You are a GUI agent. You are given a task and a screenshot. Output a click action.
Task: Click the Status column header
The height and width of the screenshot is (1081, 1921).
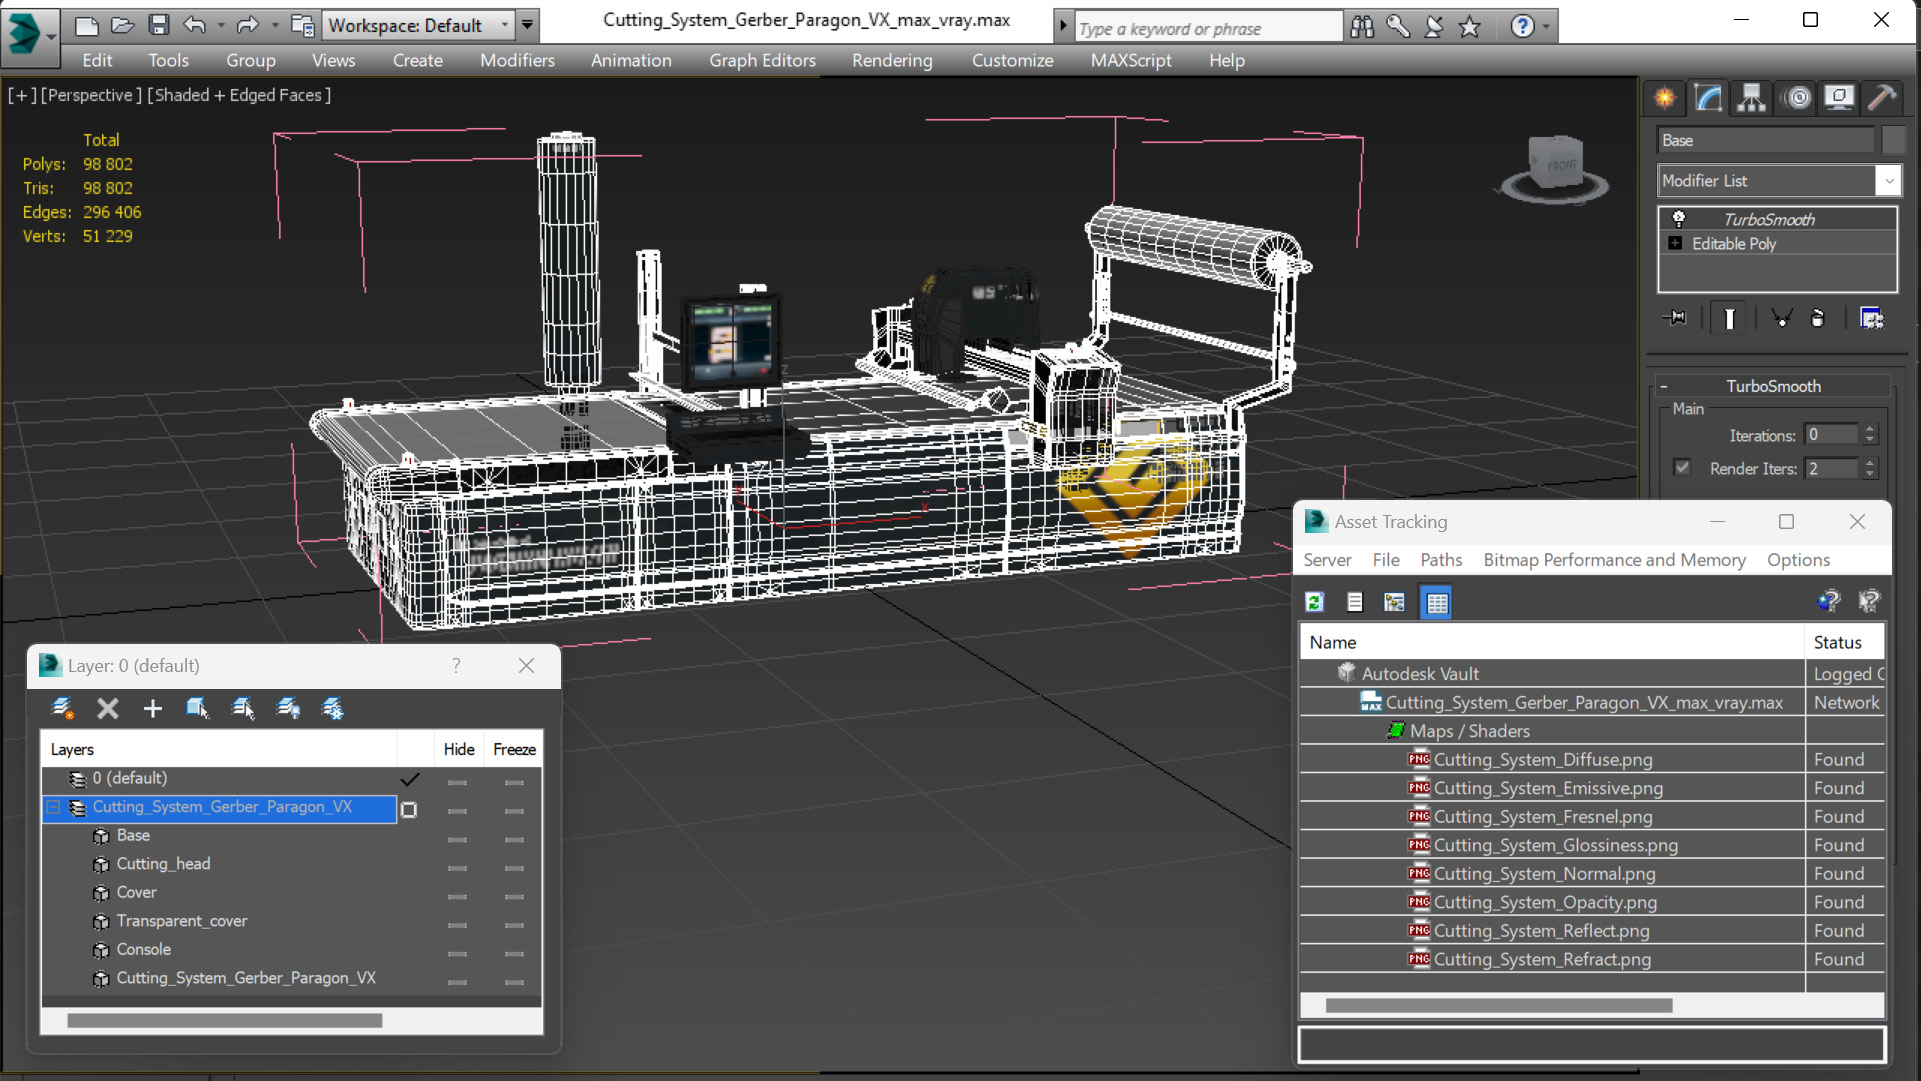pyautogui.click(x=1845, y=642)
